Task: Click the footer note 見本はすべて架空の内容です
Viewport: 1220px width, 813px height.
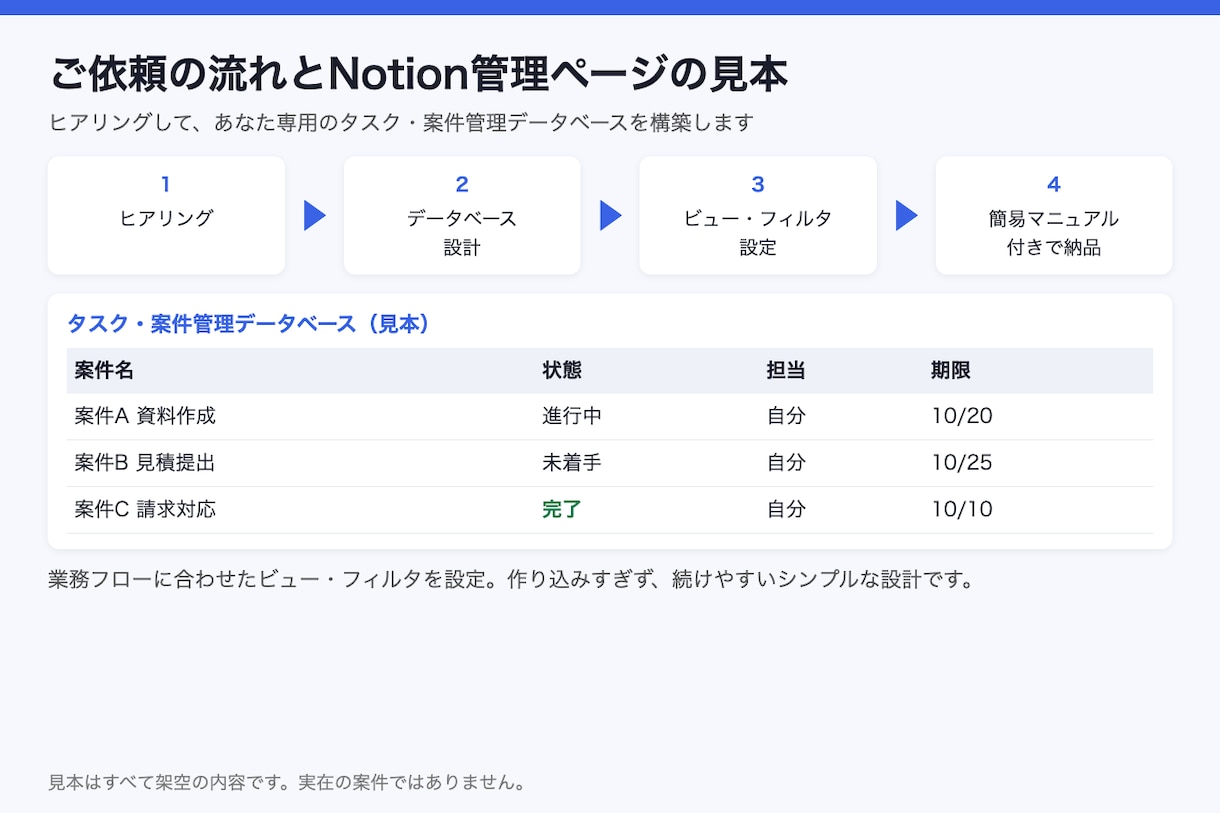Action: (287, 782)
